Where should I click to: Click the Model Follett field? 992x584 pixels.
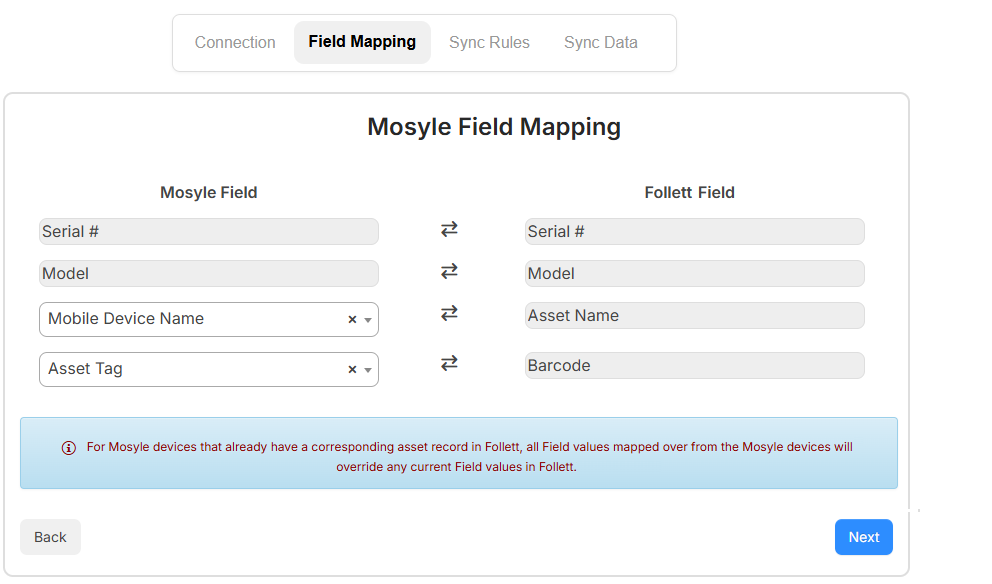[x=694, y=273]
